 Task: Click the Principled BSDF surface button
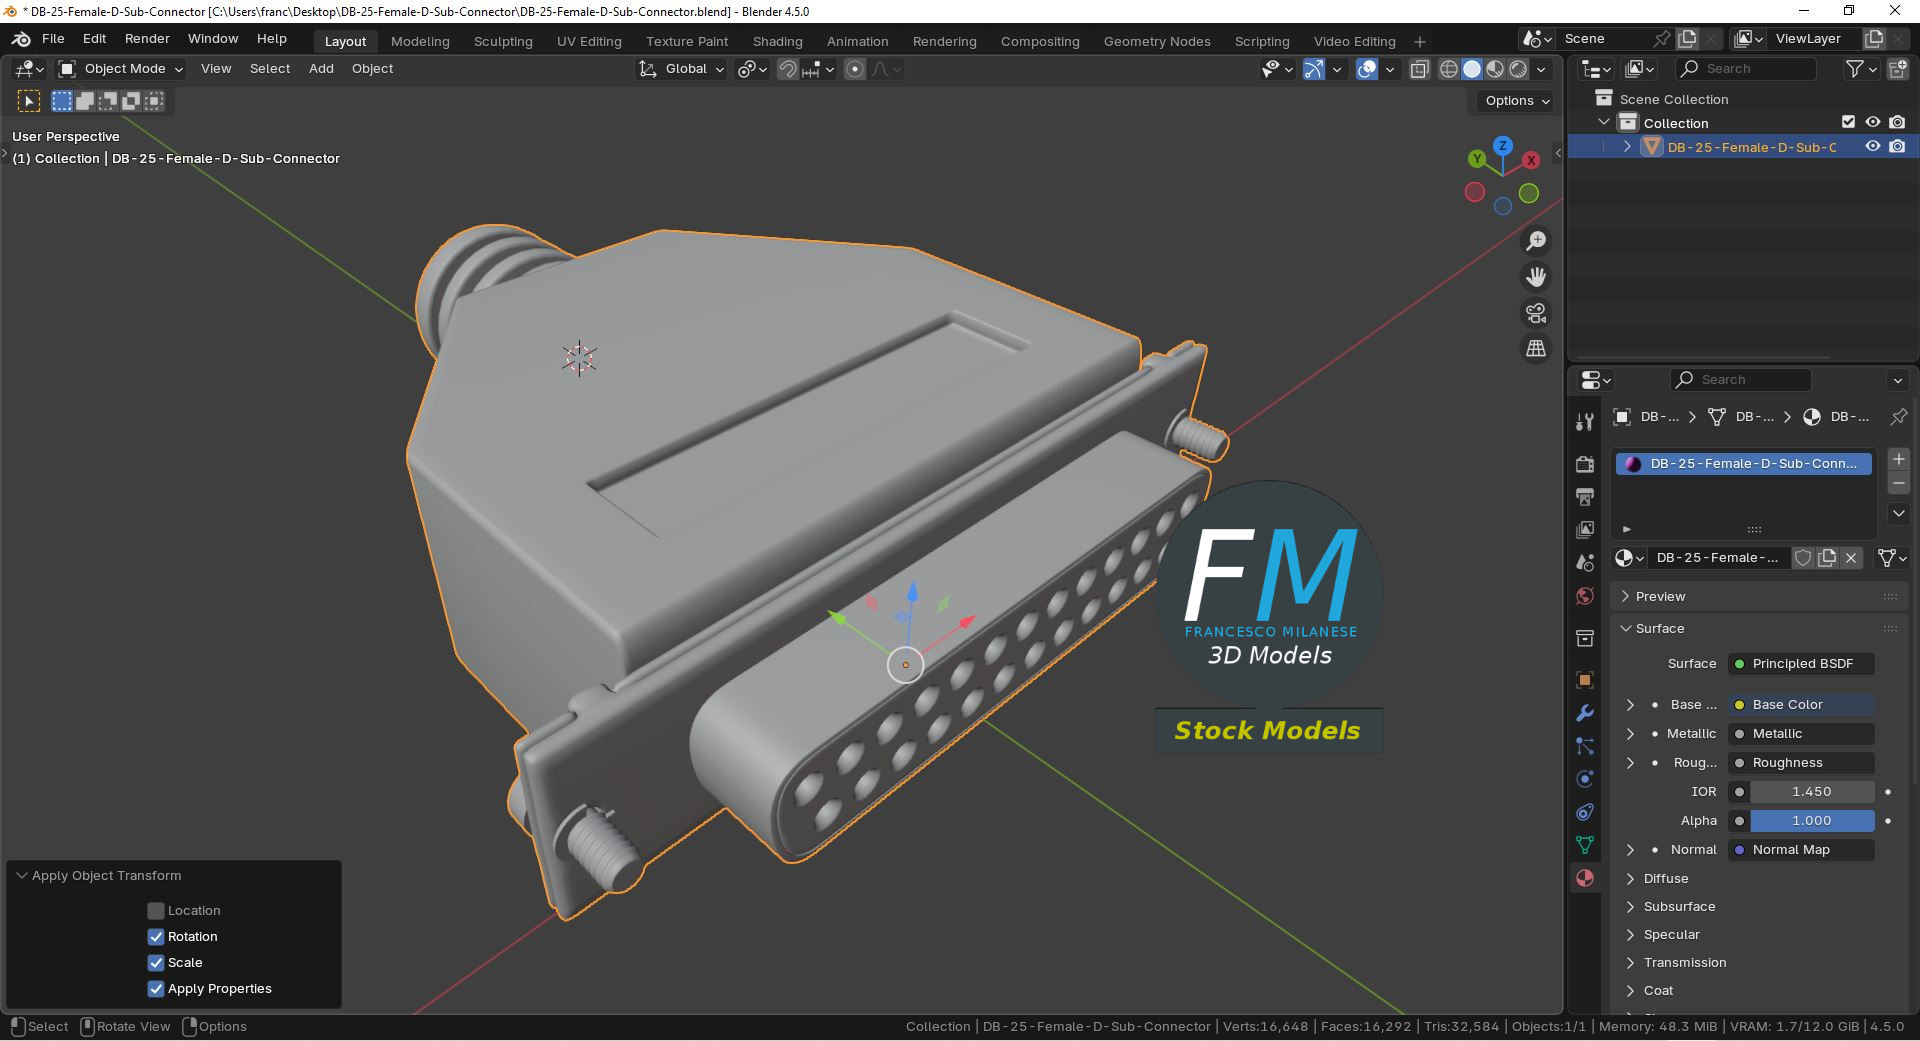click(1801, 664)
